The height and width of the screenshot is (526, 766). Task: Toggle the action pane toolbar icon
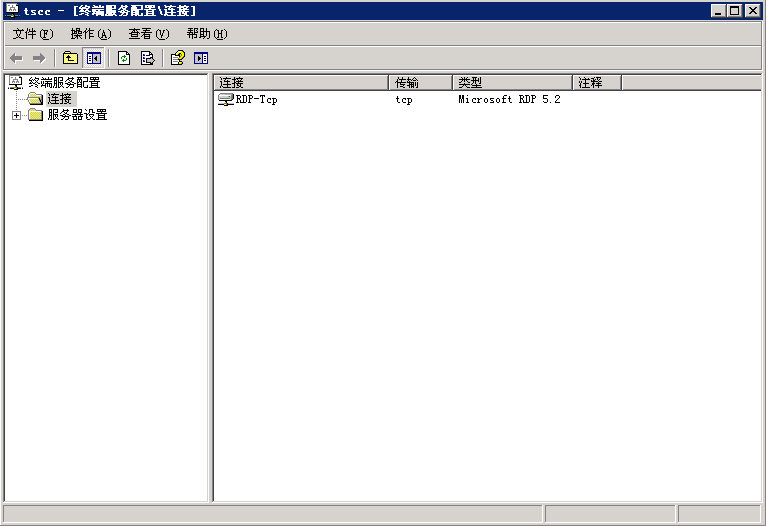(x=201, y=59)
